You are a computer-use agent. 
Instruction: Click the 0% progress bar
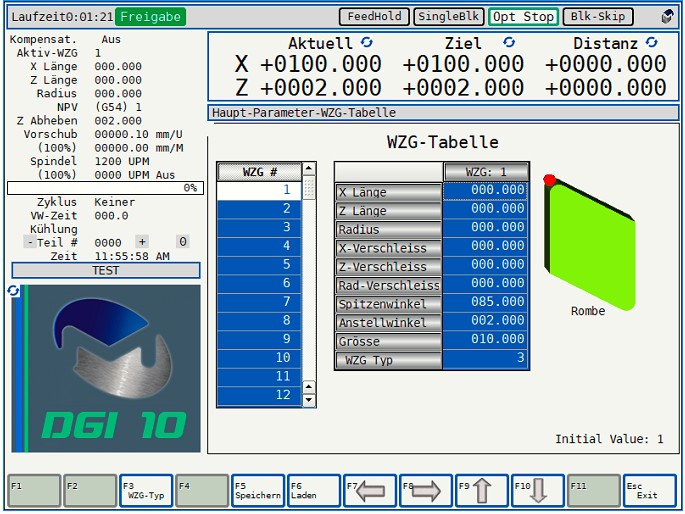[x=105, y=188]
